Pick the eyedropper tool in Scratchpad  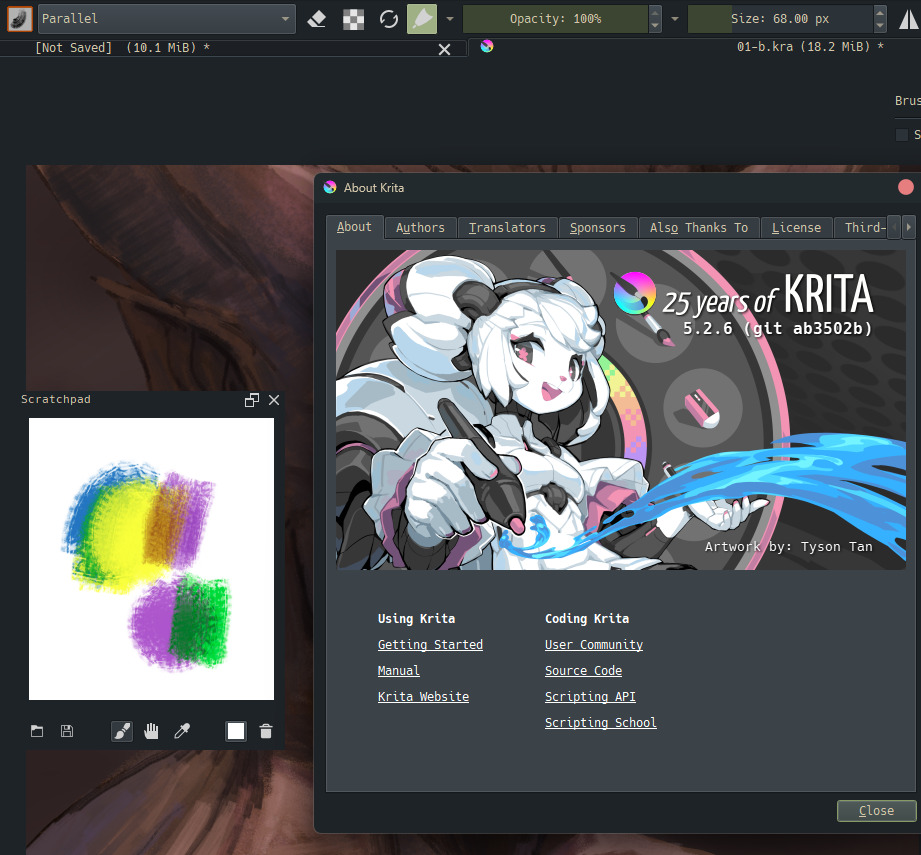(182, 731)
